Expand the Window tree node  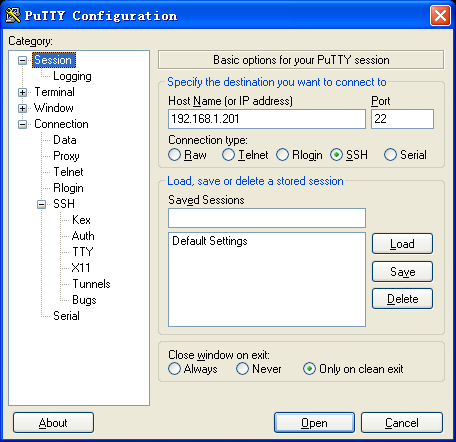pyautogui.click(x=22, y=108)
